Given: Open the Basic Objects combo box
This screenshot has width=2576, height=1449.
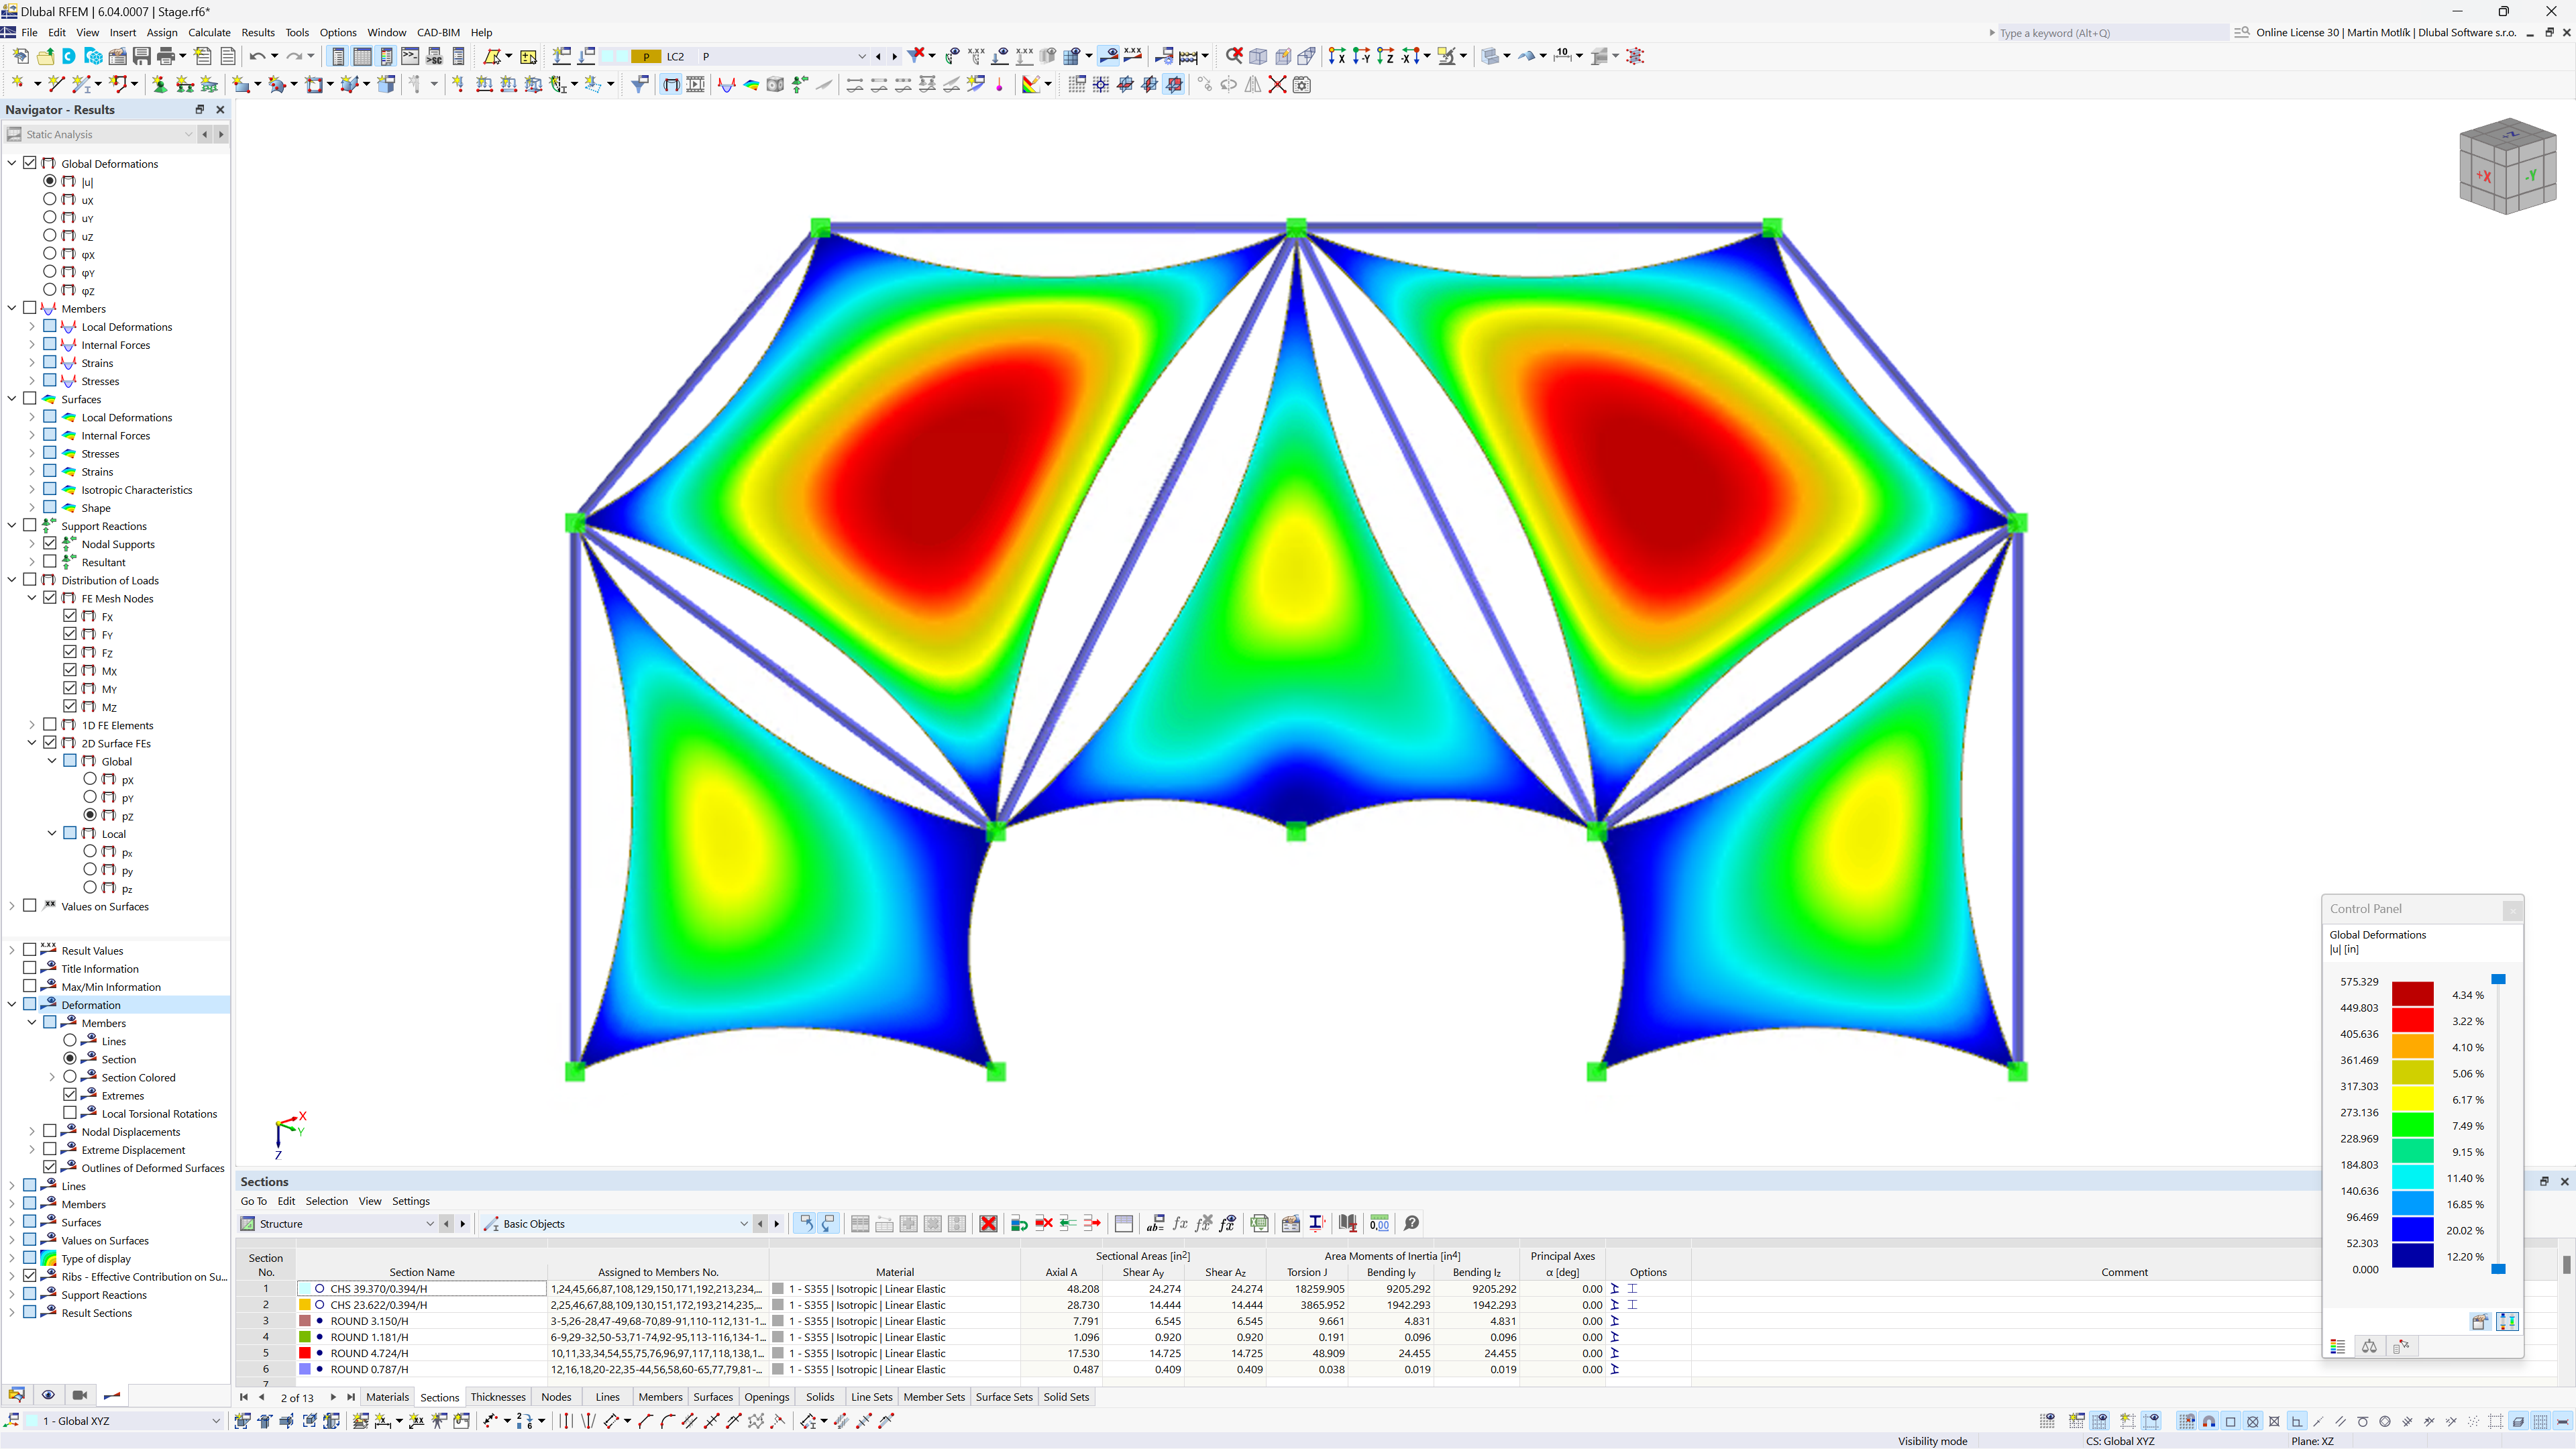Looking at the screenshot, I should [x=743, y=1224].
